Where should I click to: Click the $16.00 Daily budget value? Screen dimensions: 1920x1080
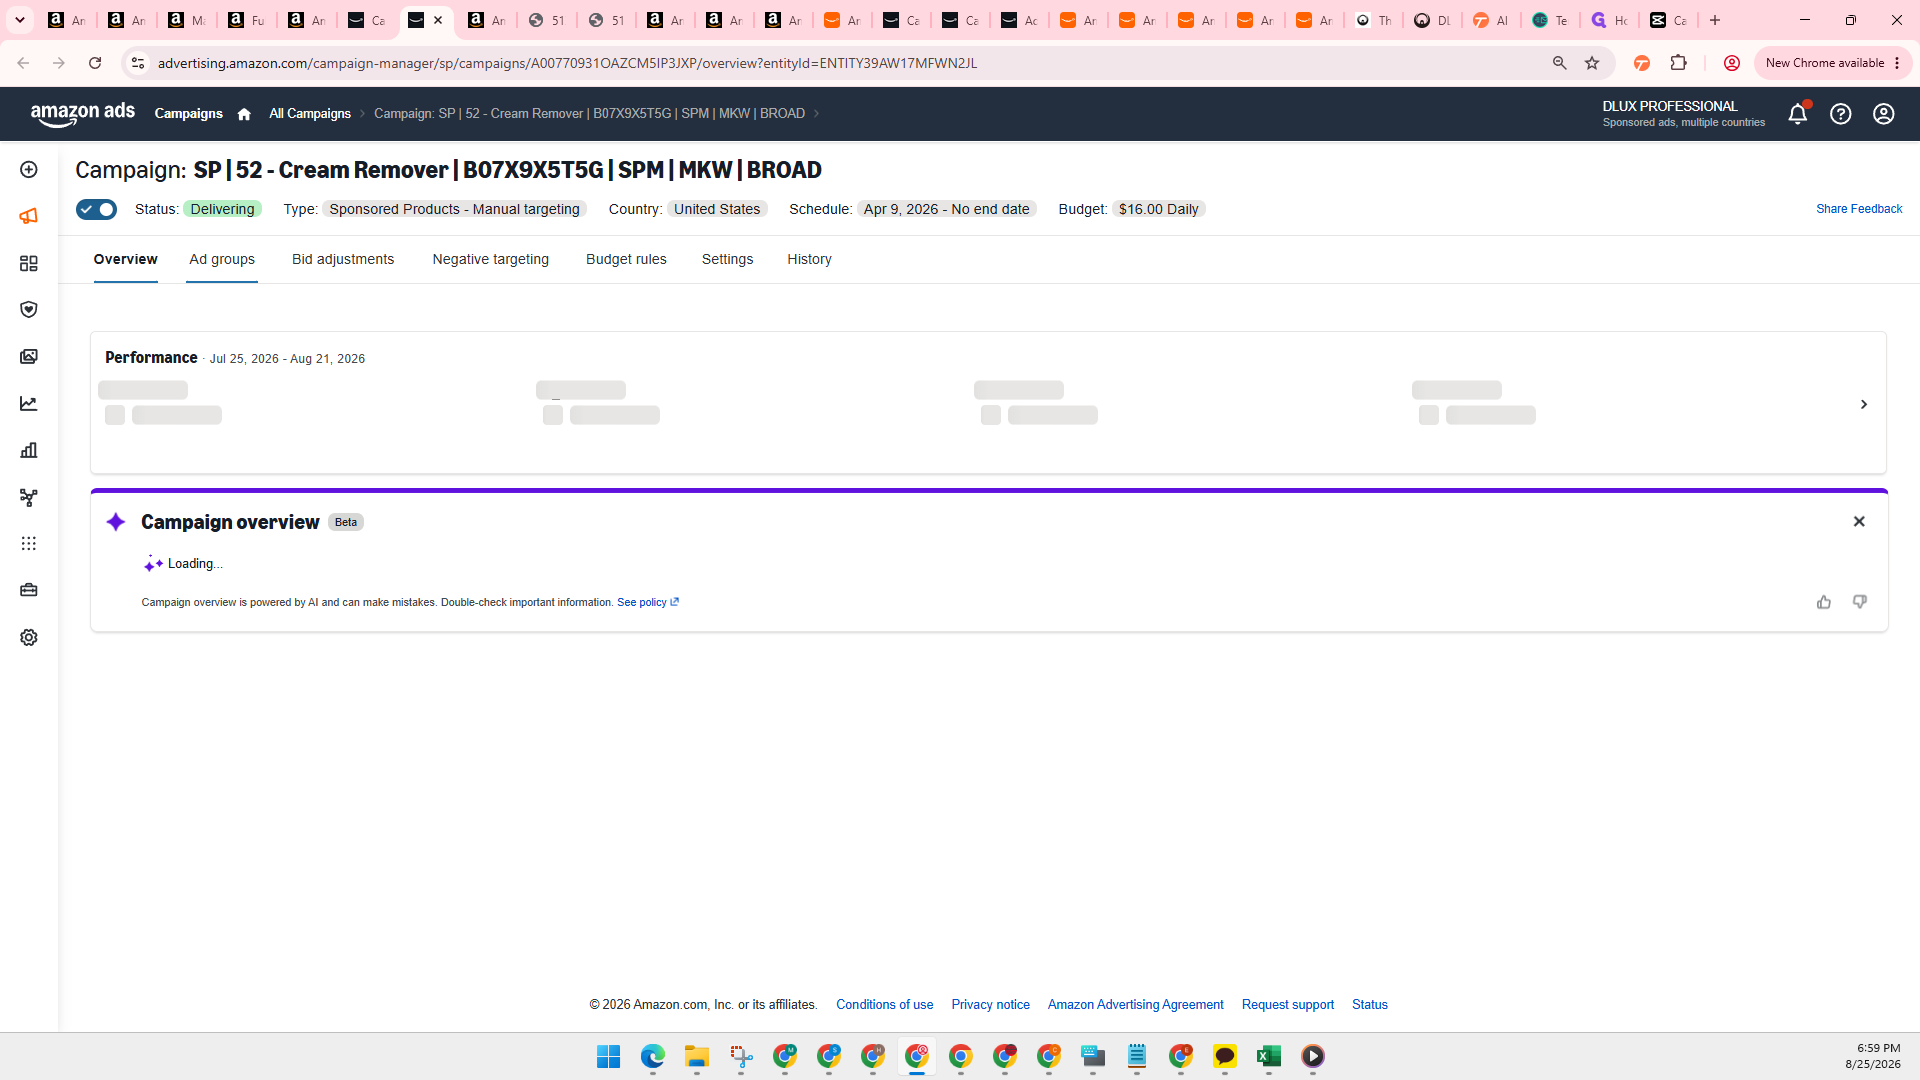[x=1159, y=209]
